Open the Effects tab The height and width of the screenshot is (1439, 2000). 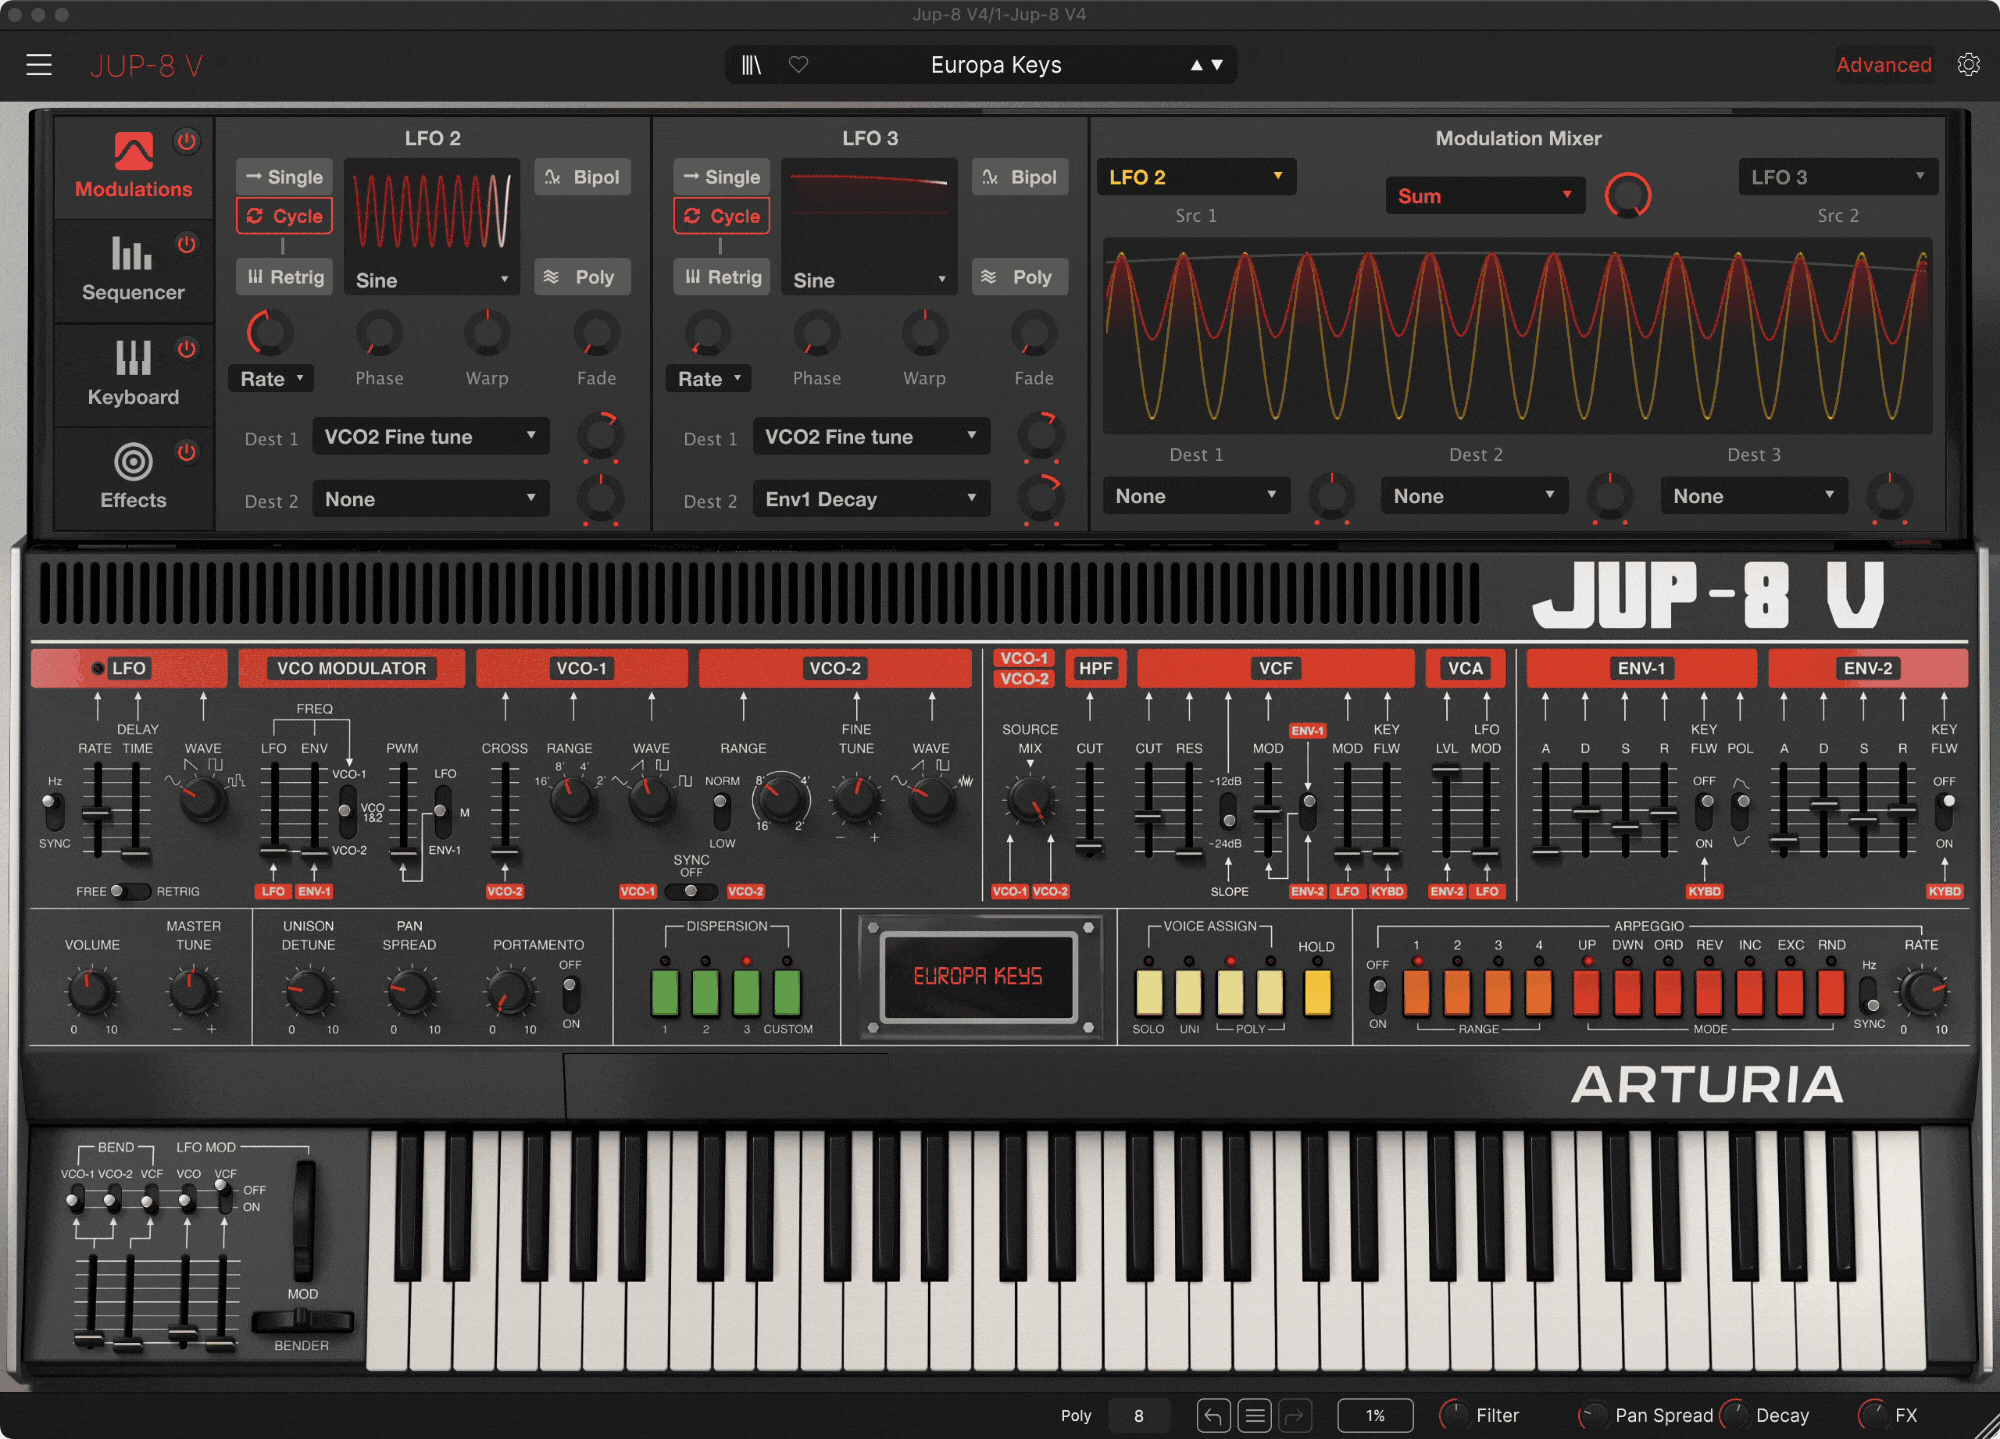point(133,476)
